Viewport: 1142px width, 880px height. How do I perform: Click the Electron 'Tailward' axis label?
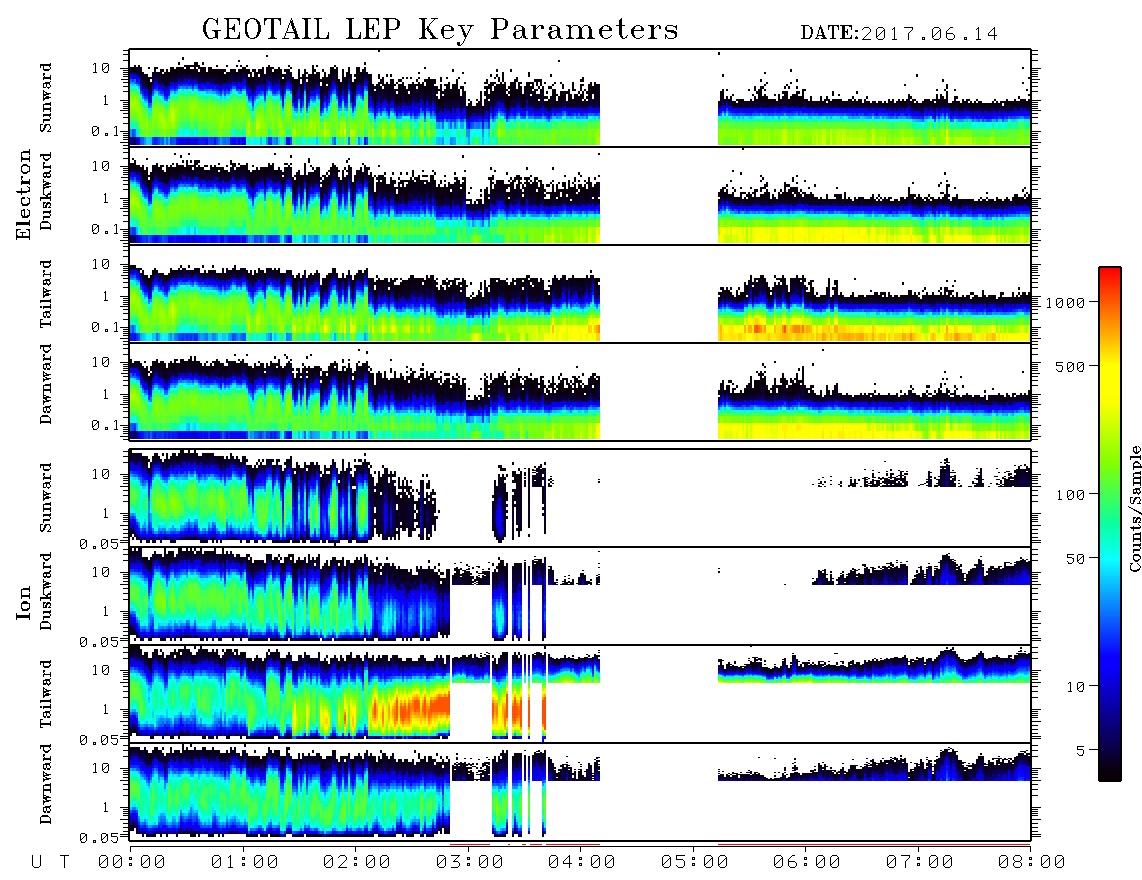(46, 294)
